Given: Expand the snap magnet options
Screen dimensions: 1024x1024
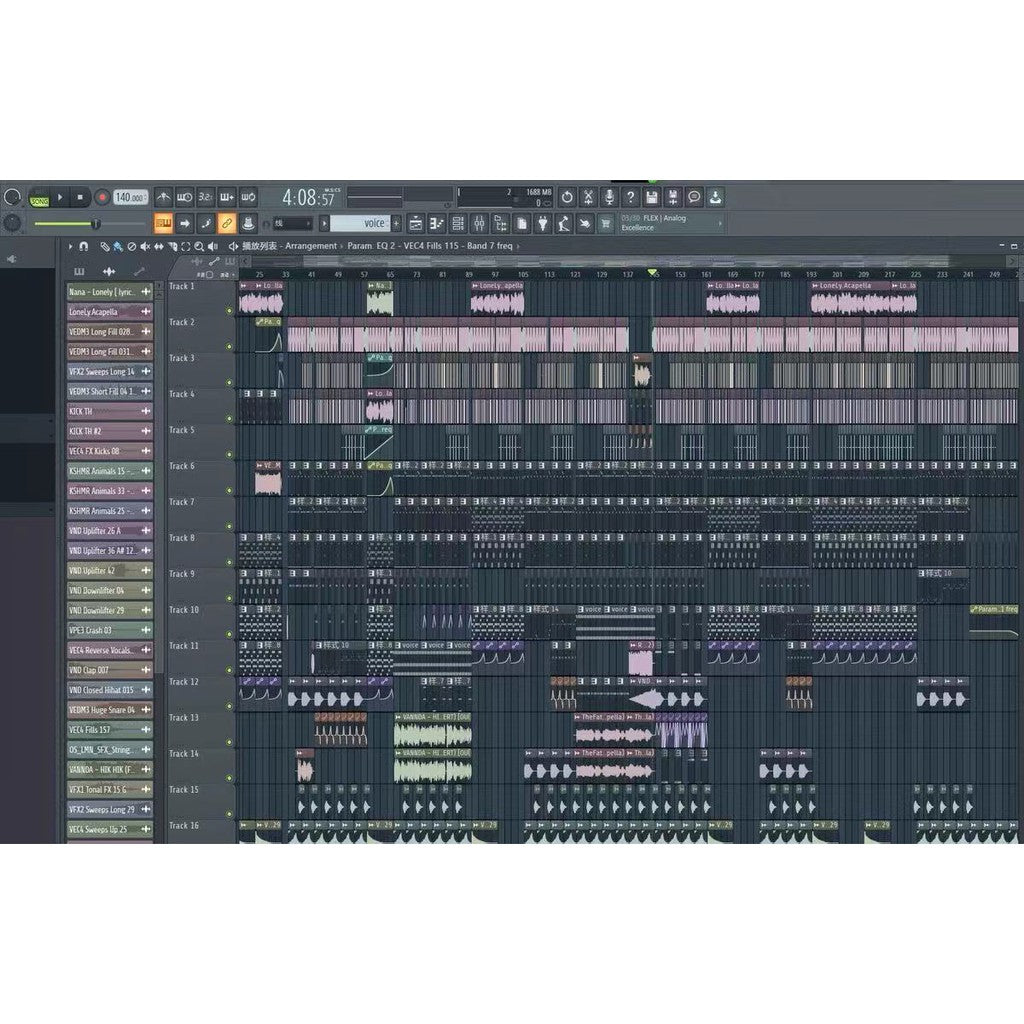Looking at the screenshot, I should coord(86,247).
